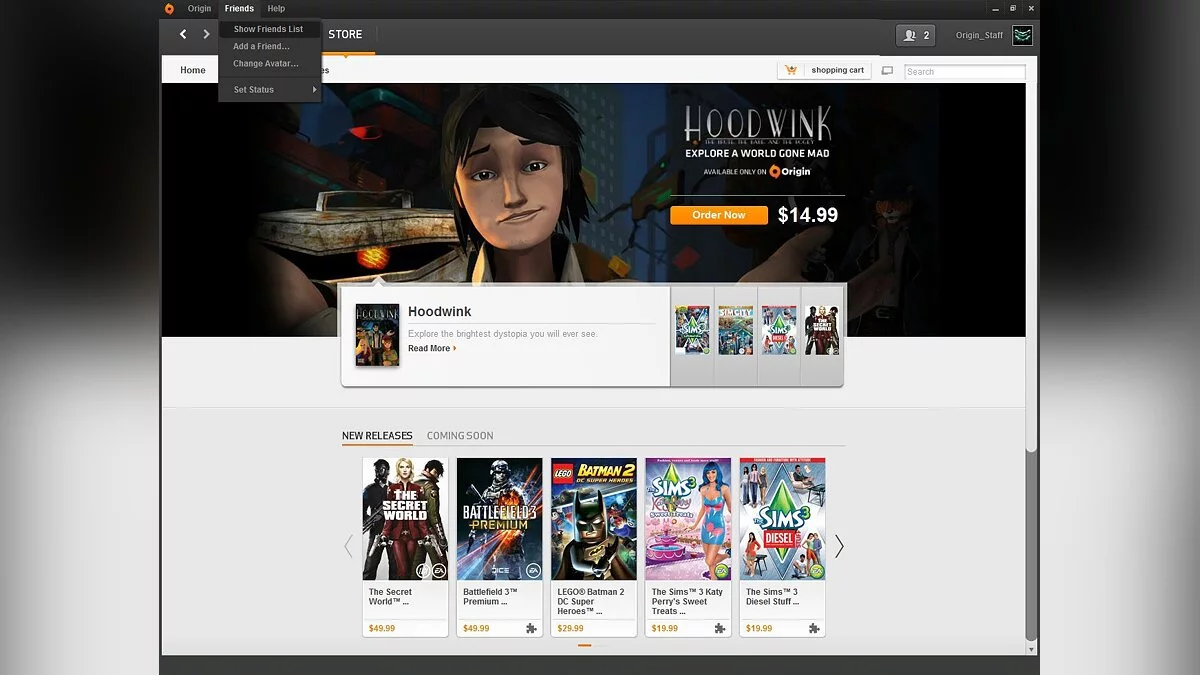This screenshot has height=675, width=1200.
Task: Open the Sims 3 Katy Perry cover art
Action: point(688,519)
